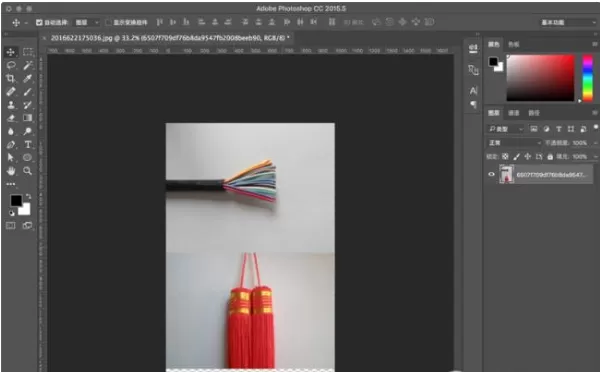Select the Horizontal Type tool
Viewport: 600px width, 372px height.
28,145
